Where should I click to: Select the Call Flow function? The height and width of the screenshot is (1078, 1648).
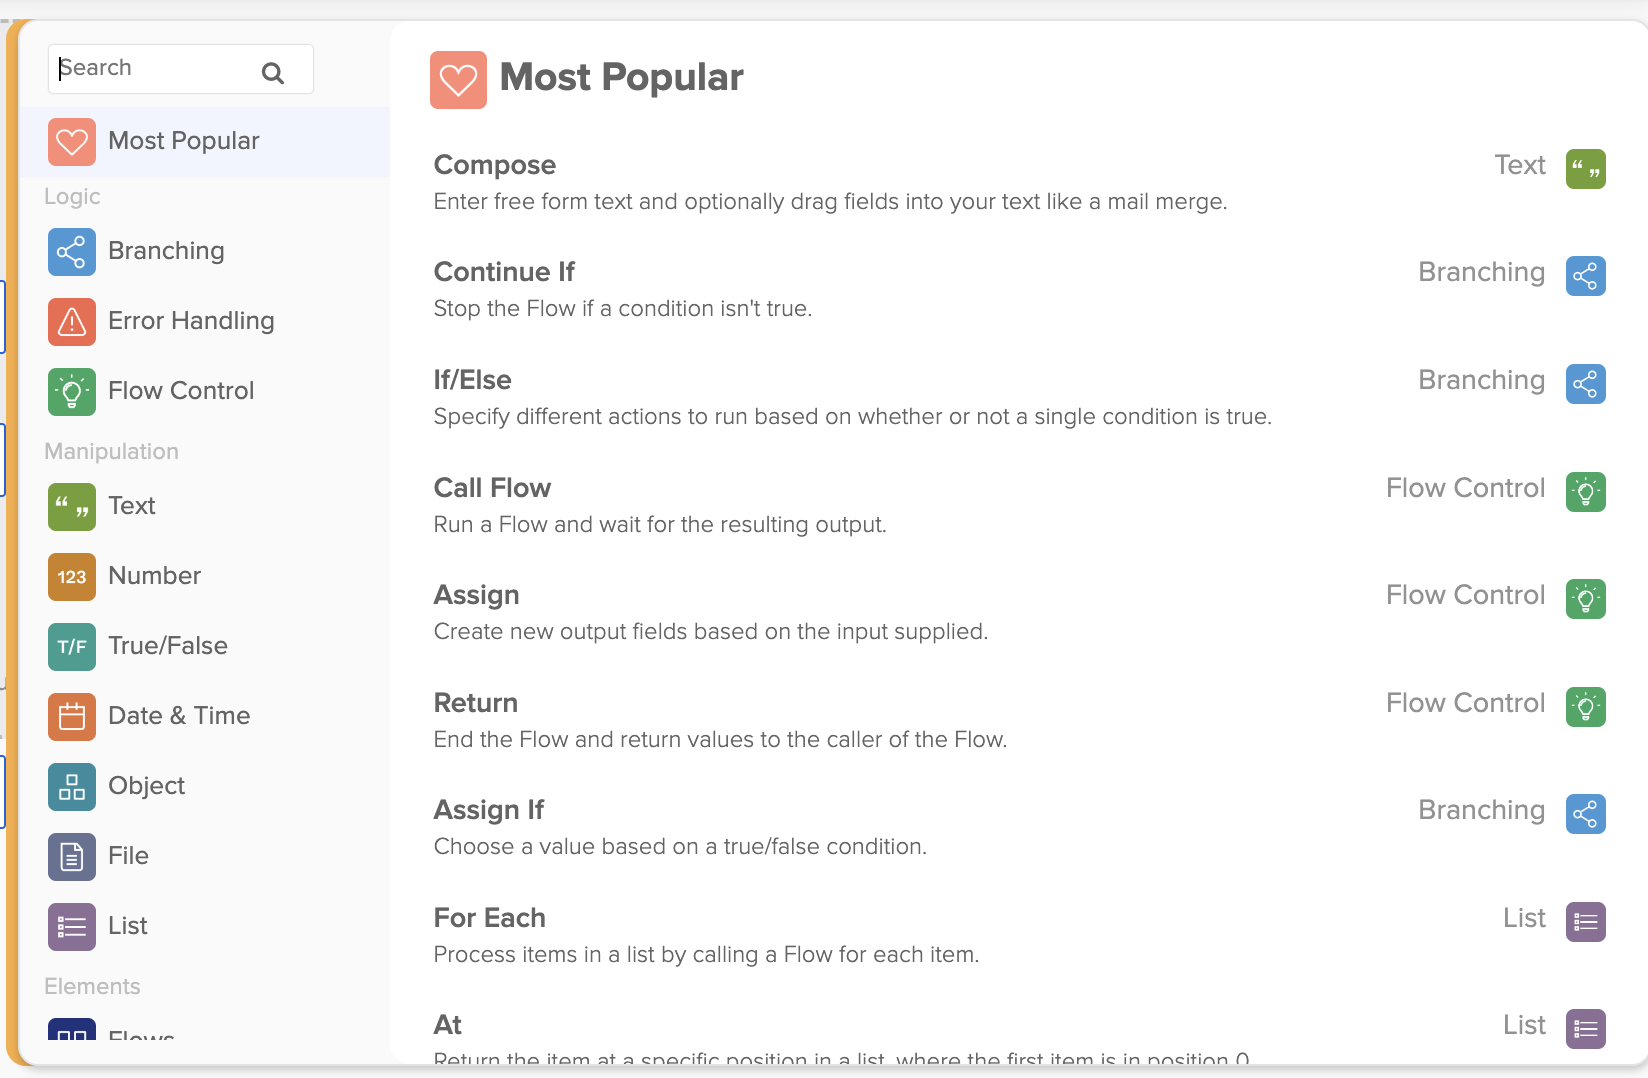point(492,488)
